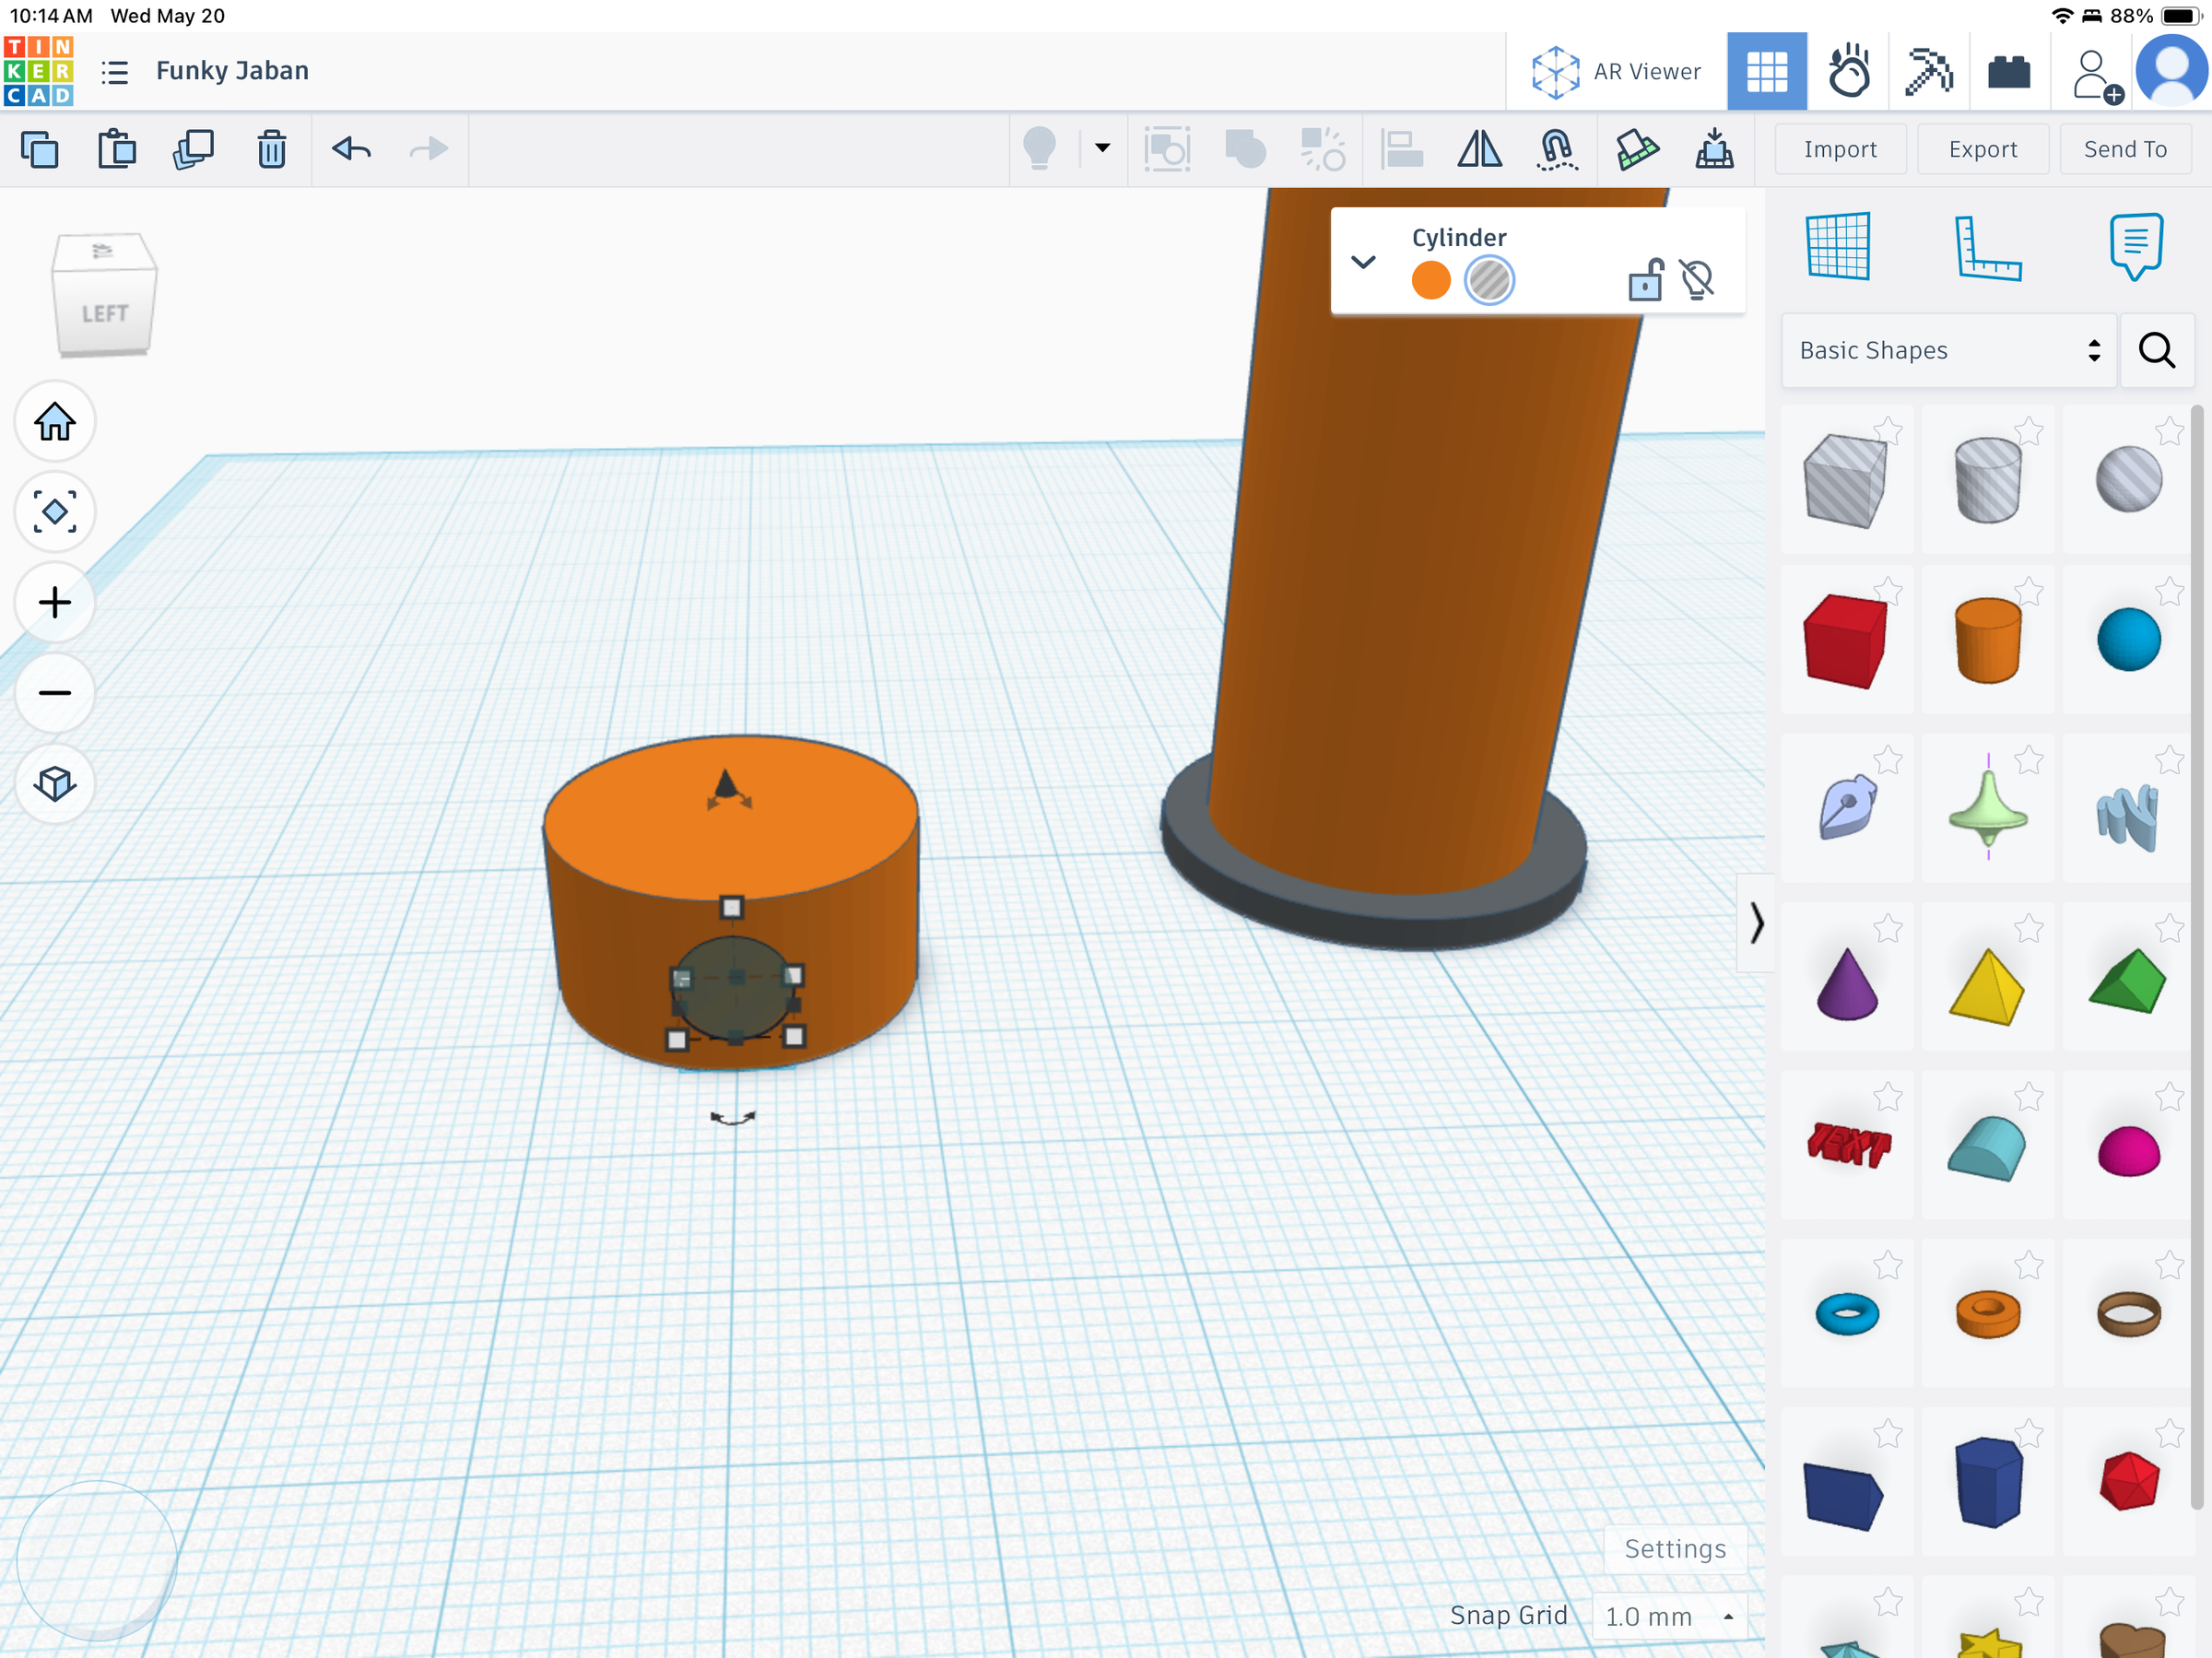2212x1658 pixels.
Task: Select the Workplane toolbar tool
Action: [1637, 150]
